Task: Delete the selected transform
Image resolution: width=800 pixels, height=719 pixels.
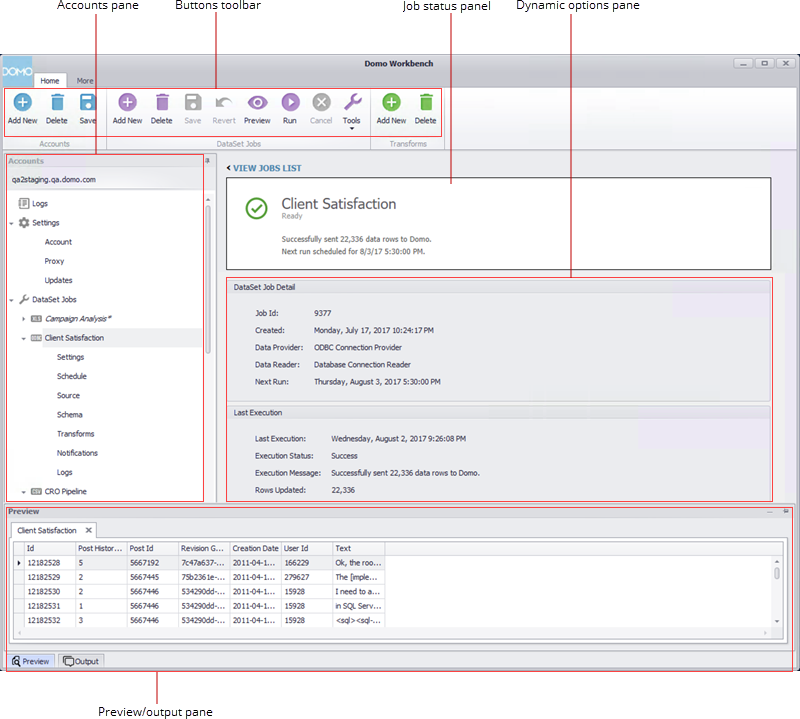Action: (x=425, y=103)
